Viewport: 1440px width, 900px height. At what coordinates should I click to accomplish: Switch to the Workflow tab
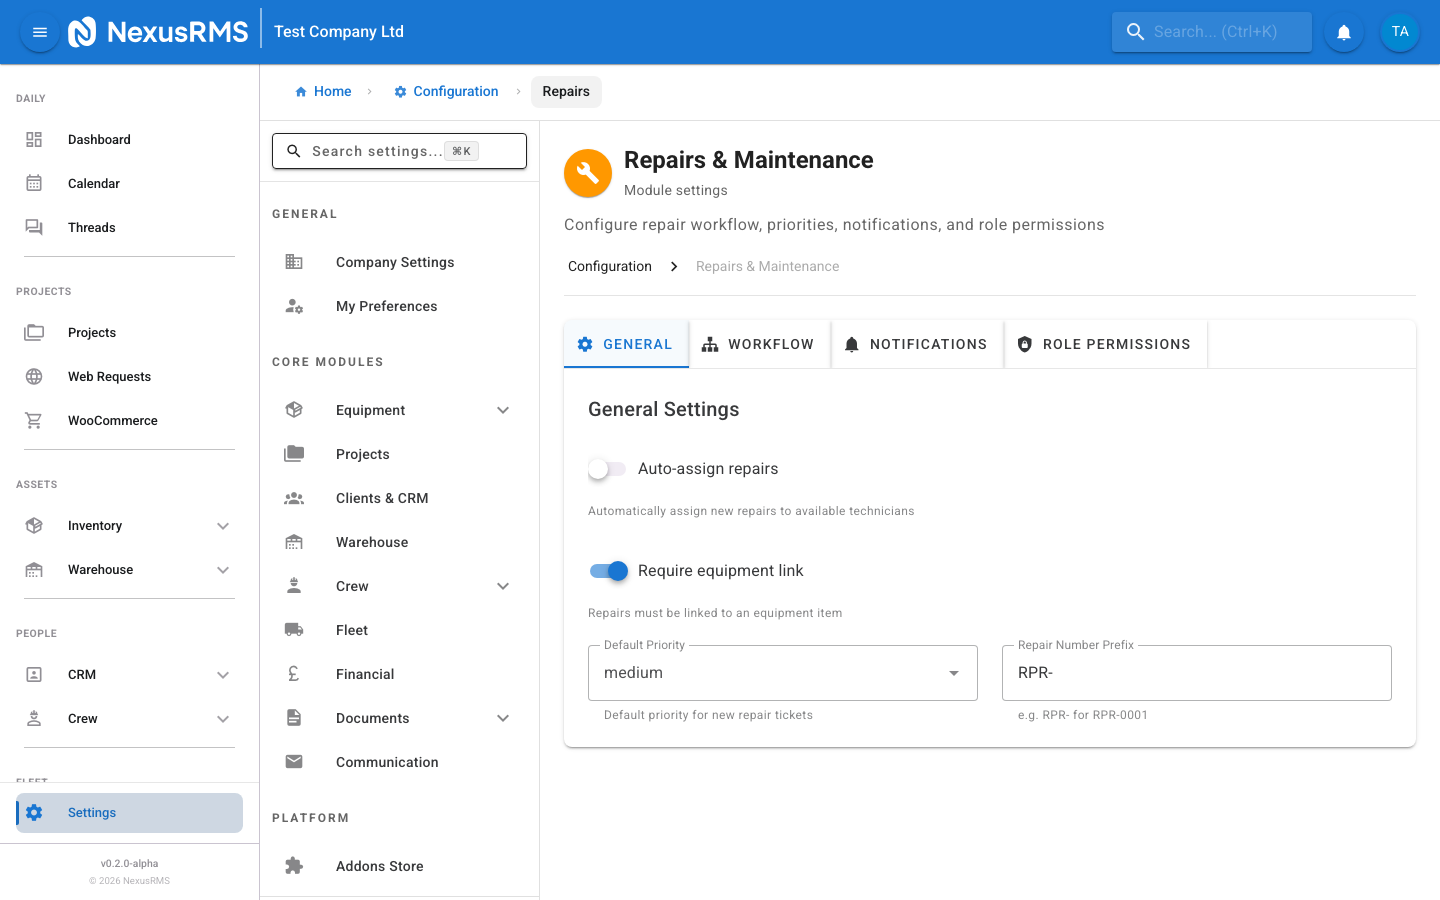(760, 343)
